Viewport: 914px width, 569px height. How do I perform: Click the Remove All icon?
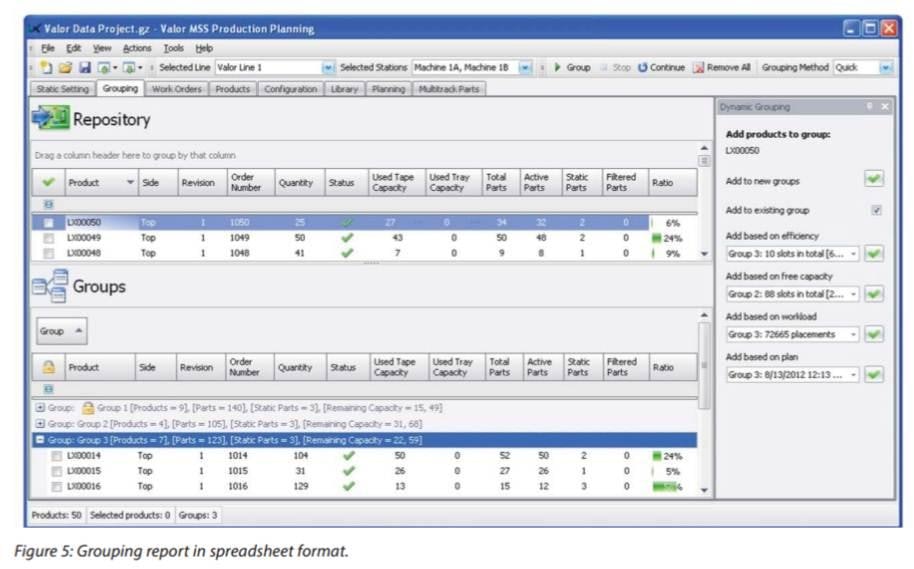point(699,68)
